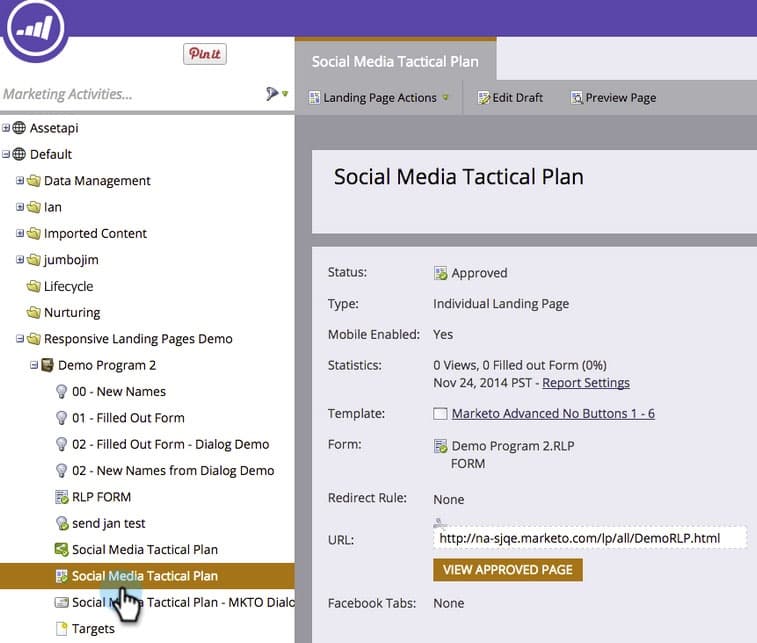Click the Social Media Tactical Plan page heading
The height and width of the screenshot is (643, 757).
click(x=459, y=177)
